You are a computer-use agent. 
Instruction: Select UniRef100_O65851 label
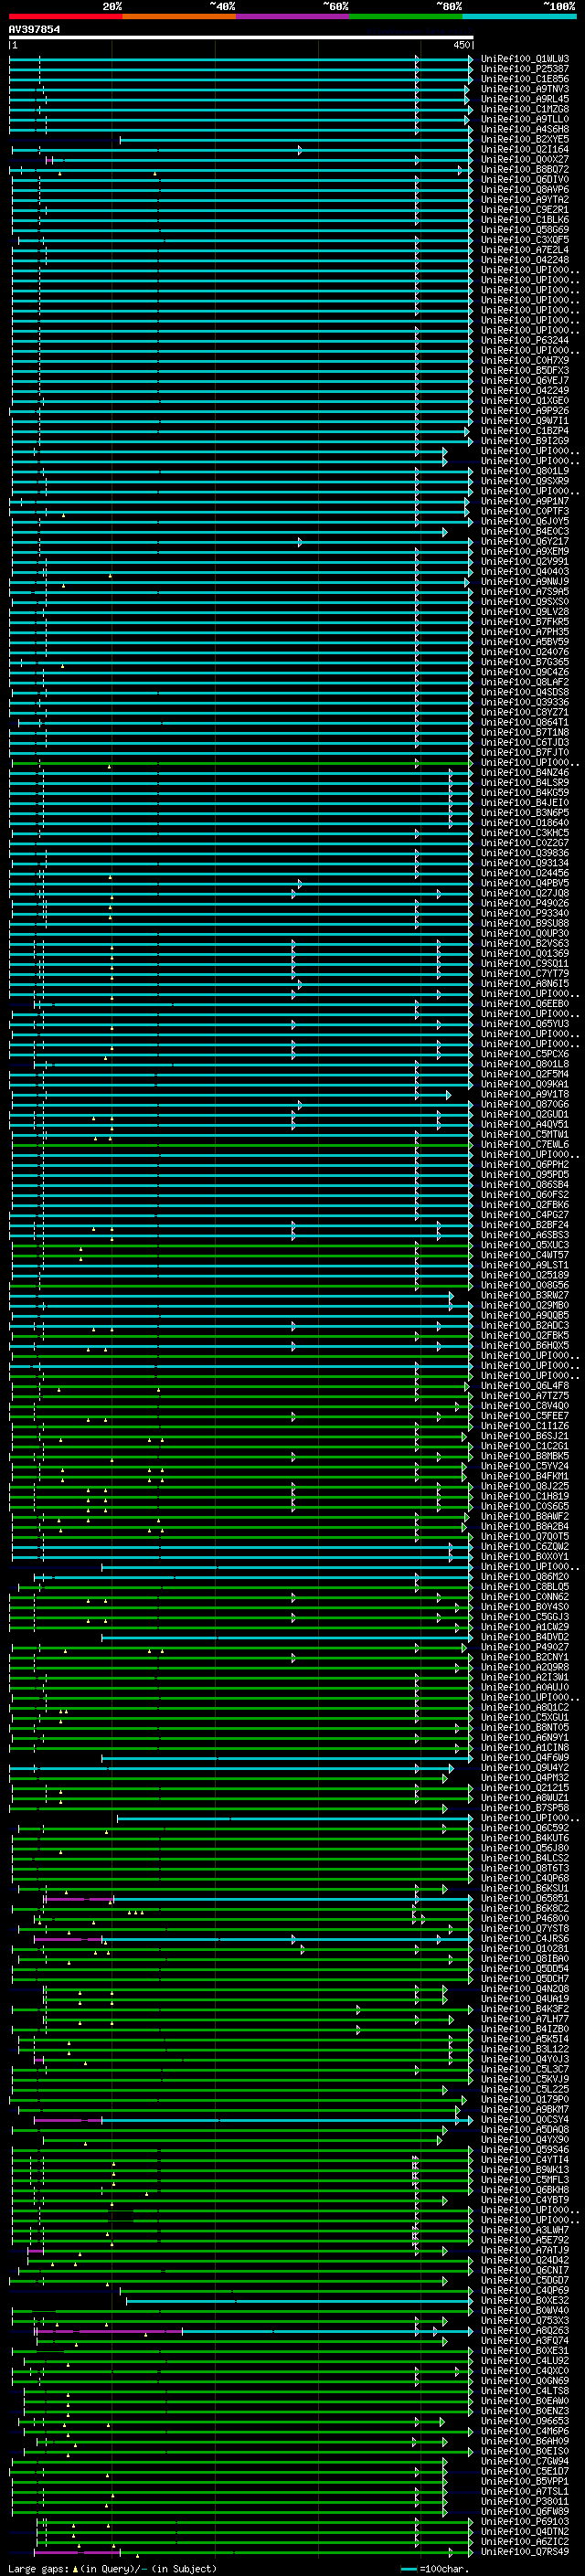pyautogui.click(x=525, y=1898)
